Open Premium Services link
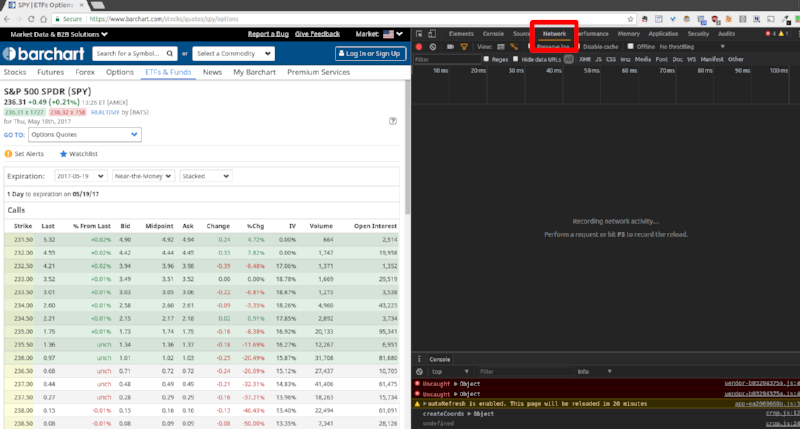Viewport: 800px width, 429px height. tap(318, 72)
